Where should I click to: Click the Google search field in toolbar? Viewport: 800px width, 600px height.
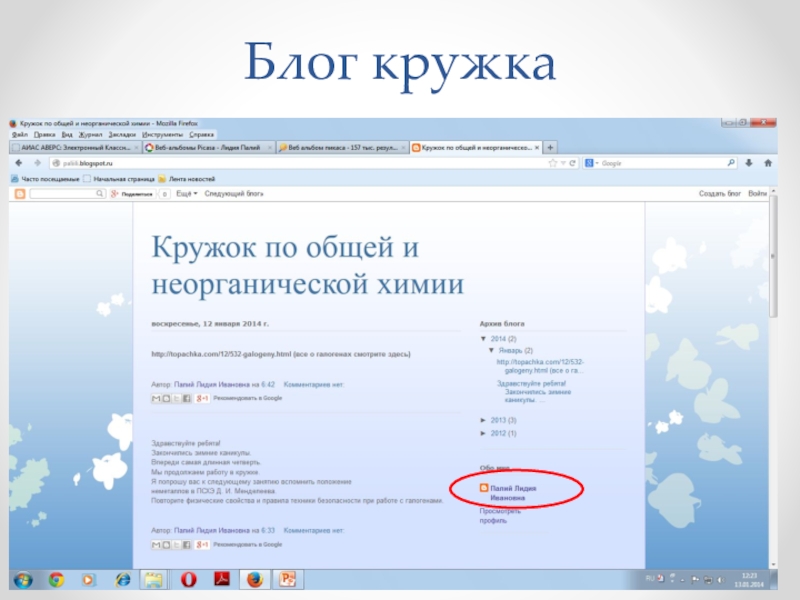coord(640,162)
